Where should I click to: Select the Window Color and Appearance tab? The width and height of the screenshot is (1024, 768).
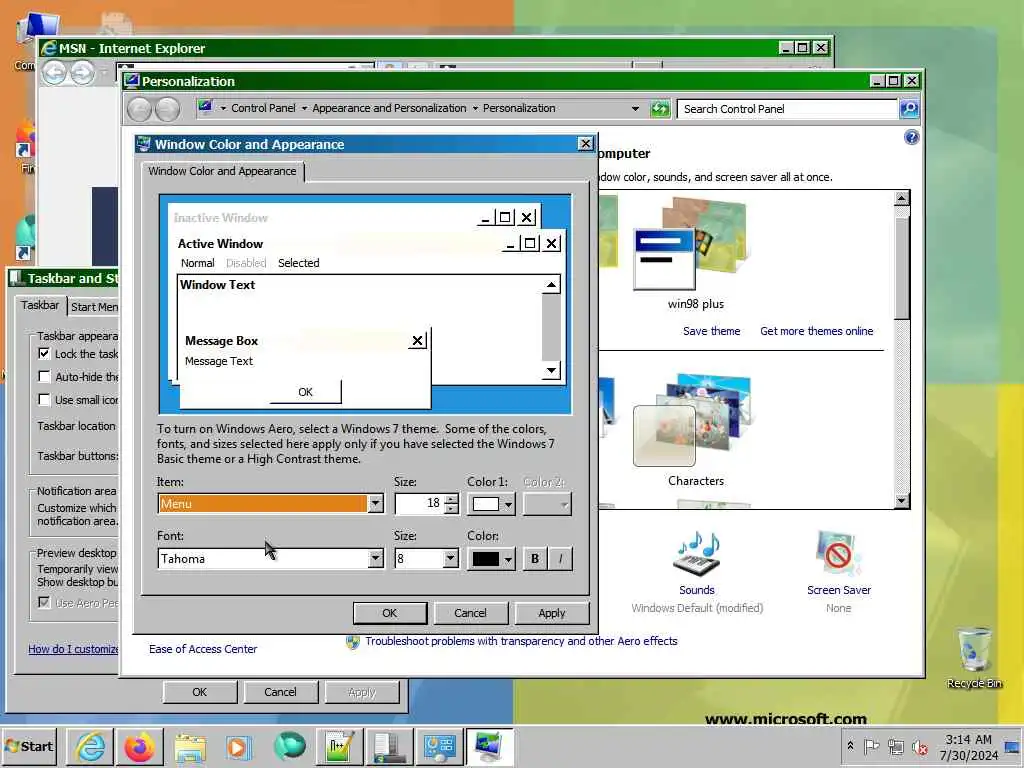[x=222, y=171]
